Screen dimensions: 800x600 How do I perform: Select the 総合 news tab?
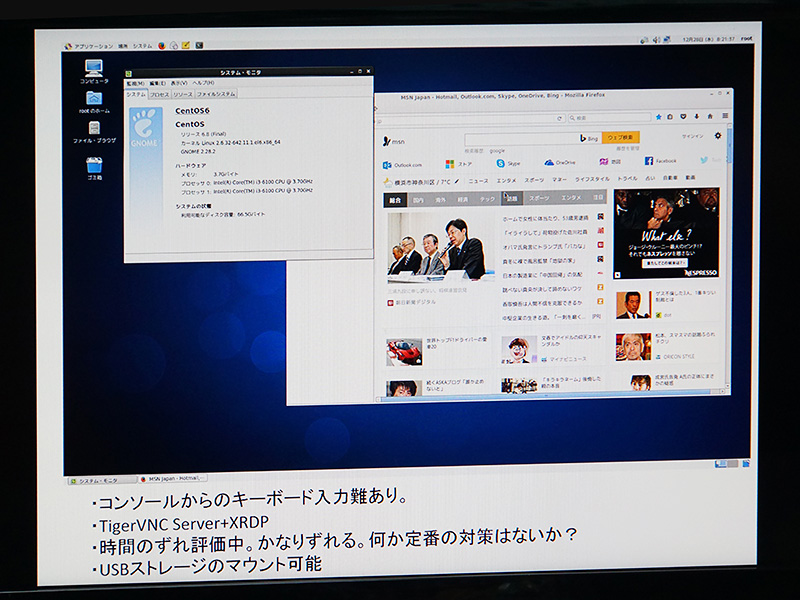click(395, 200)
